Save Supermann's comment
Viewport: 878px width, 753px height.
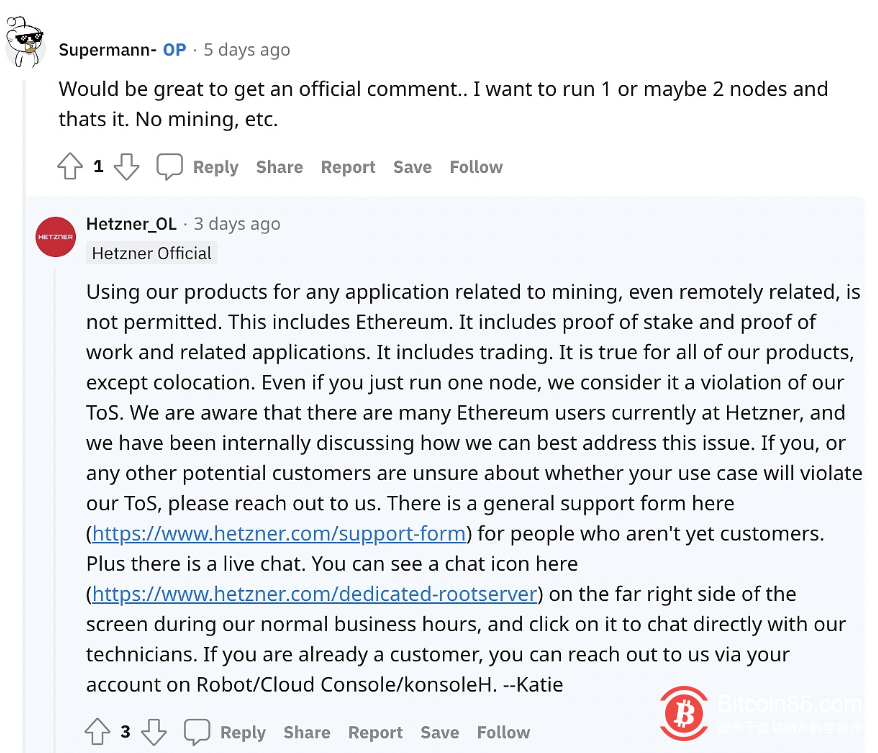click(412, 167)
